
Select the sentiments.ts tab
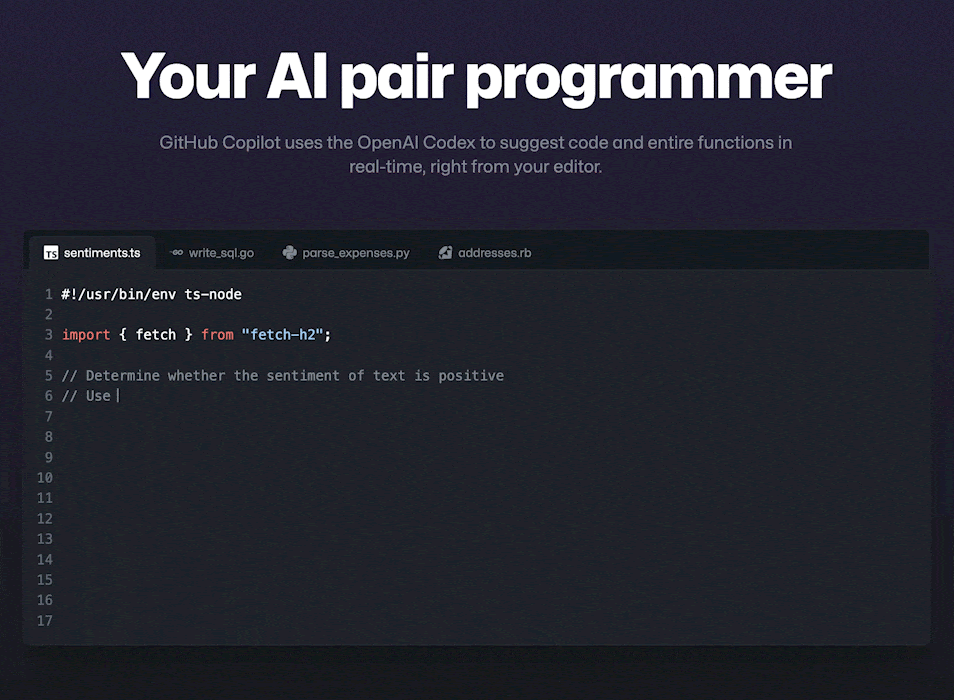coord(92,252)
